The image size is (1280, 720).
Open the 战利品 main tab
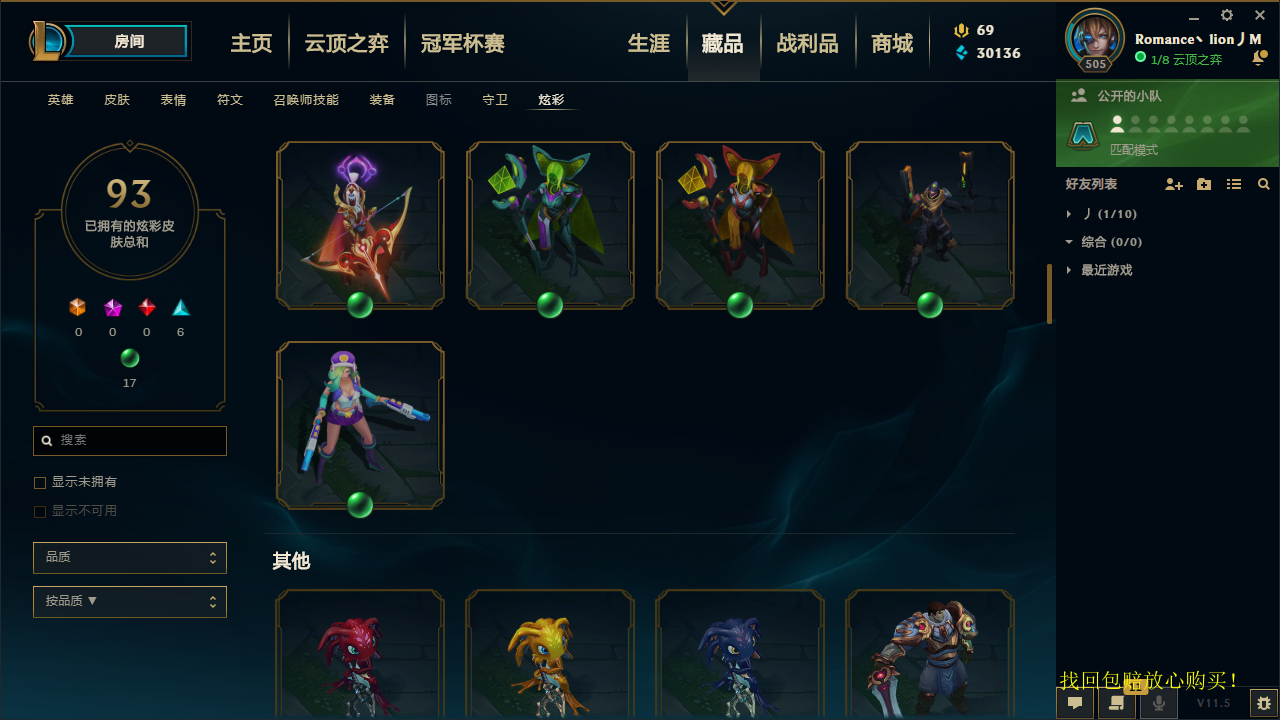pos(807,43)
